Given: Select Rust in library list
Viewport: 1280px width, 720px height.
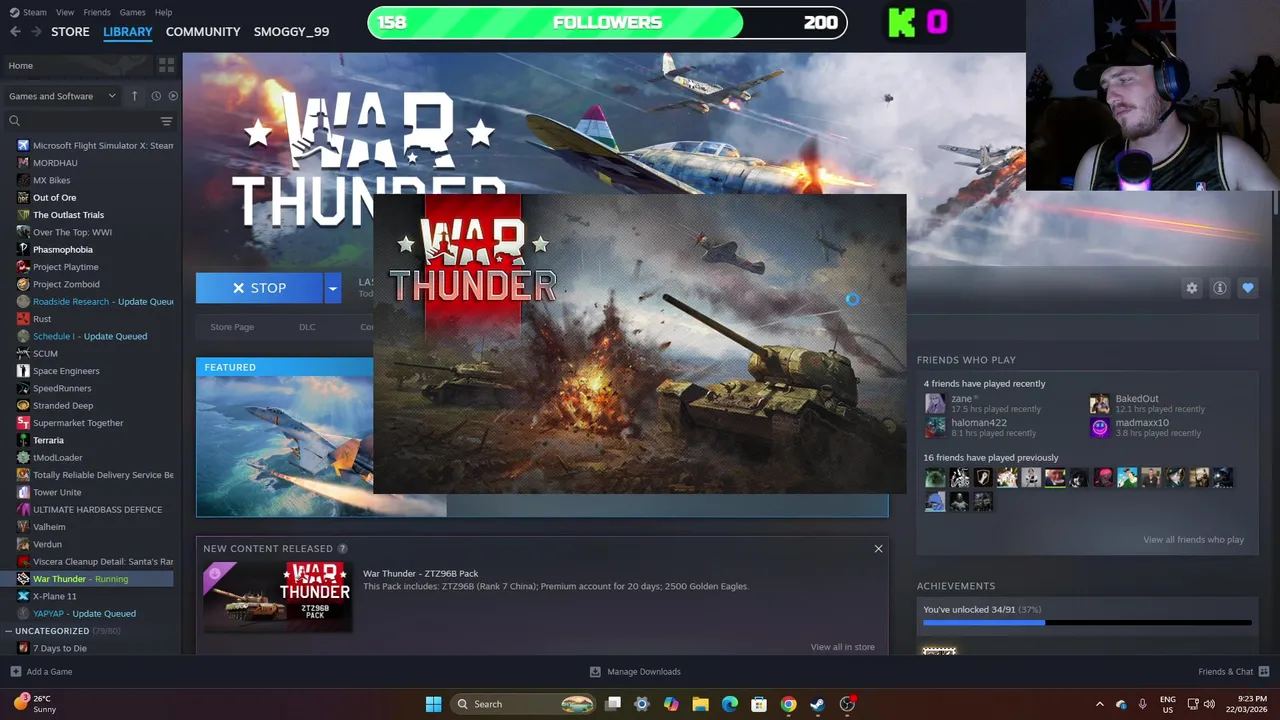Looking at the screenshot, I should pos(42,319).
